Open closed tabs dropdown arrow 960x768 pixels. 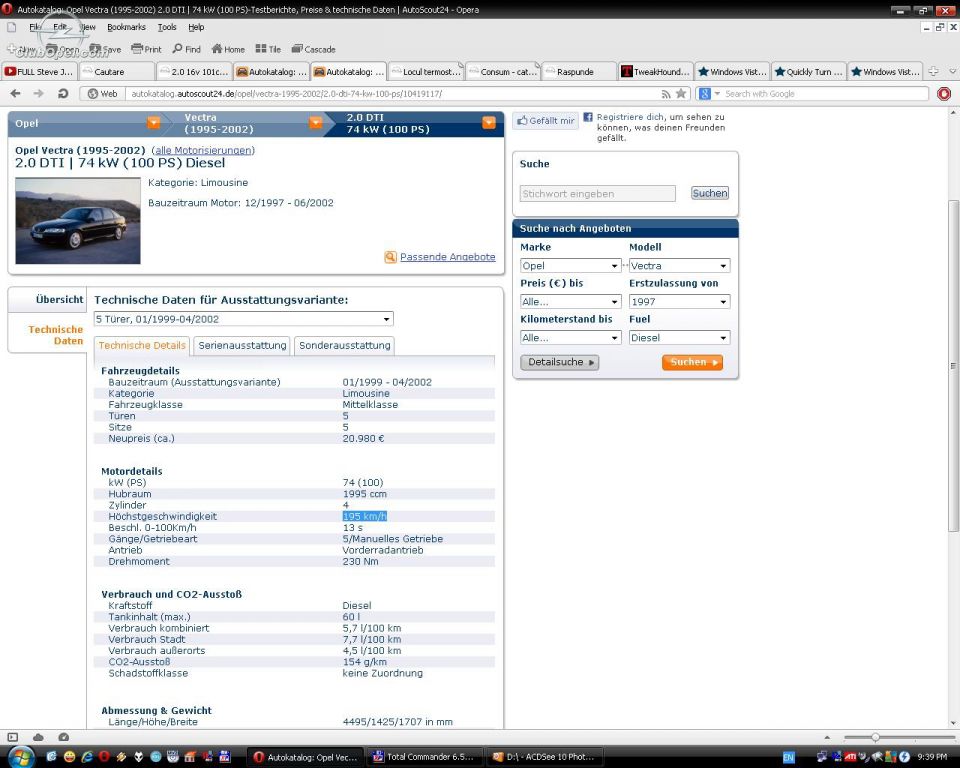(x=953, y=71)
